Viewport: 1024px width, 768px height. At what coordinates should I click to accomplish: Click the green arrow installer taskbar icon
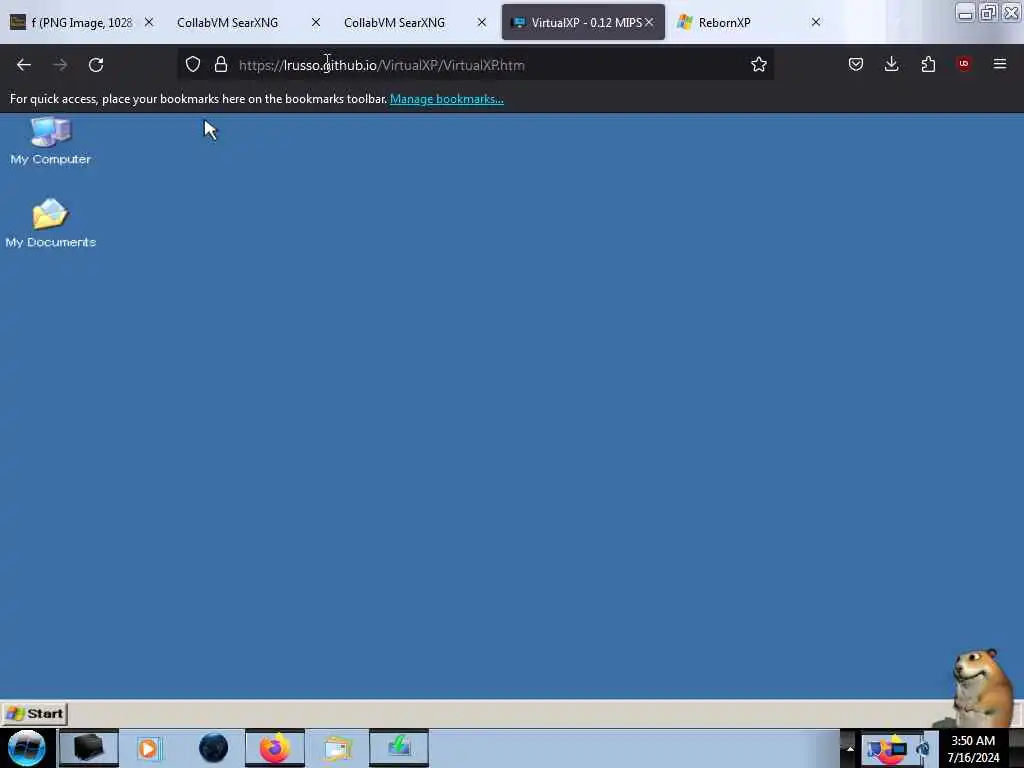click(399, 748)
